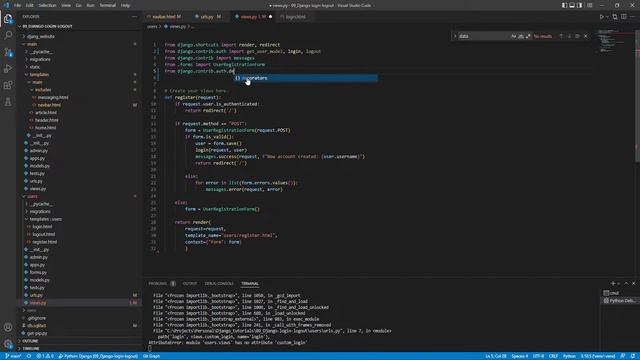Click the CRLF end-of-line setting
Screen dimensions: 640x360
pos(553,356)
